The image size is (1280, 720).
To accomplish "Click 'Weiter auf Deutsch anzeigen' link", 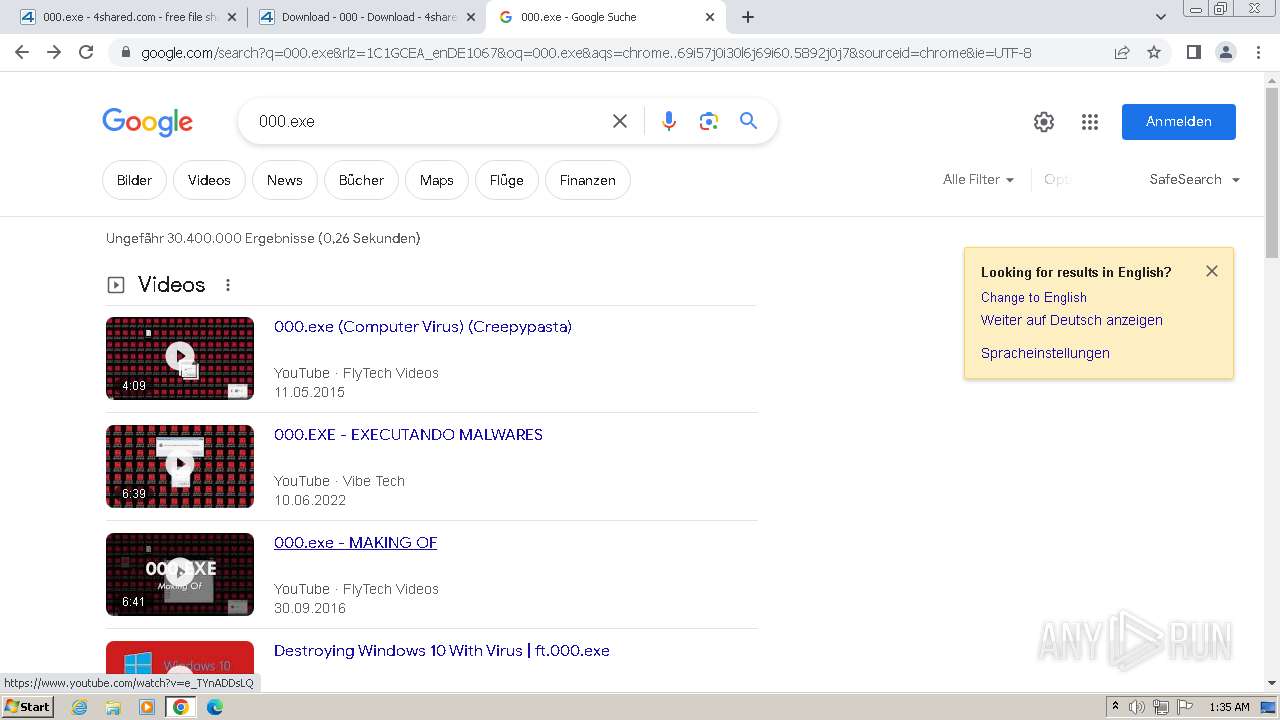I will 1072,321.
